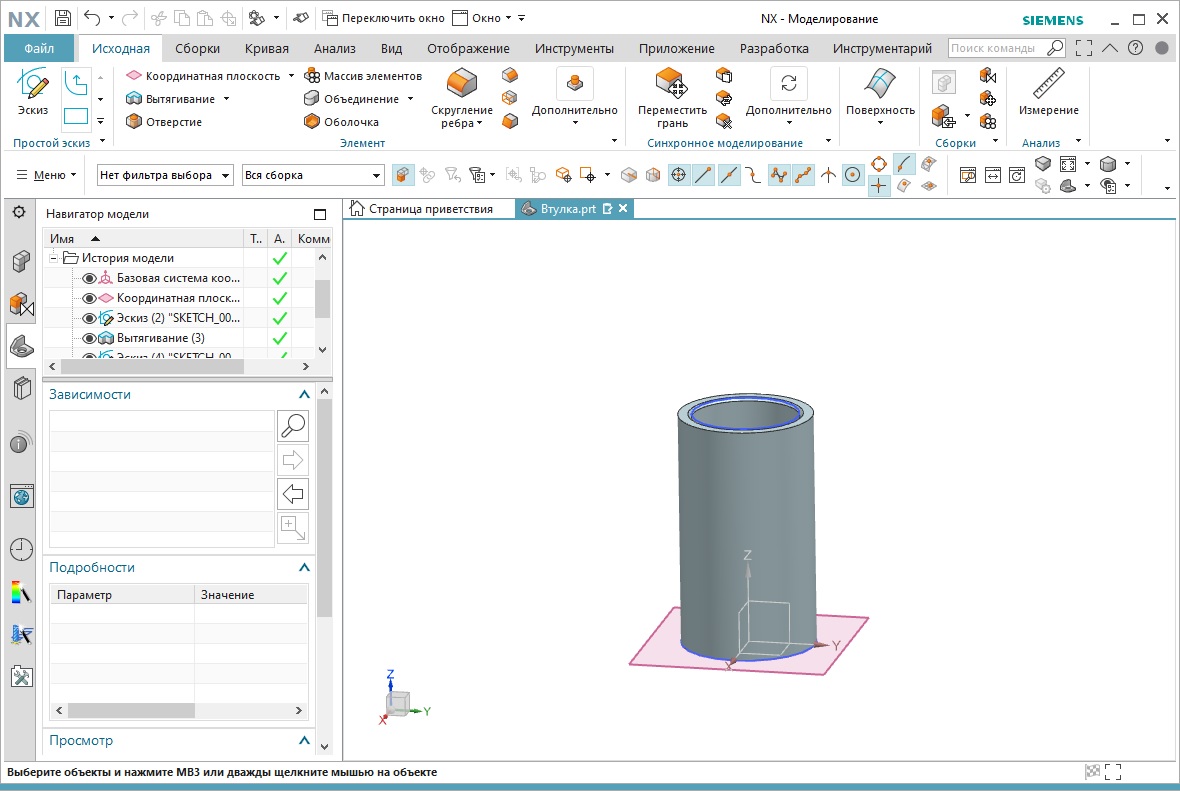1180x791 pixels.
Task: Click the Поверхность surface icon
Action: [x=880, y=85]
